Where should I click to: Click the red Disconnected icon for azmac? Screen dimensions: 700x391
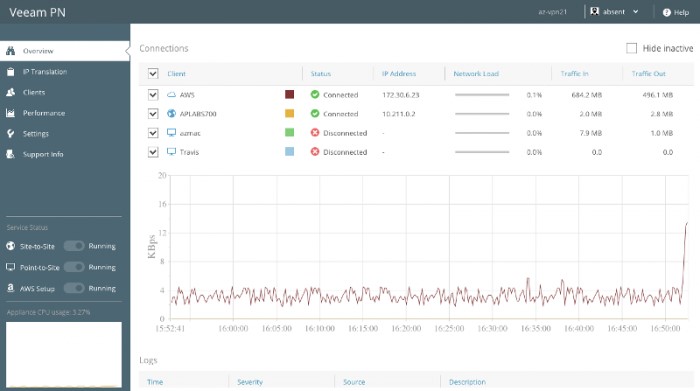coord(315,133)
